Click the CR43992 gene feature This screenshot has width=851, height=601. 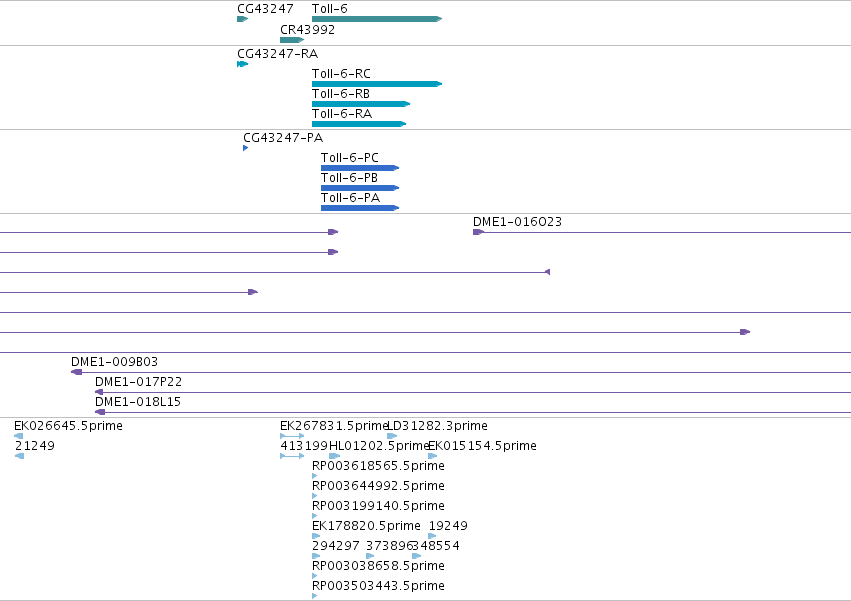292,40
